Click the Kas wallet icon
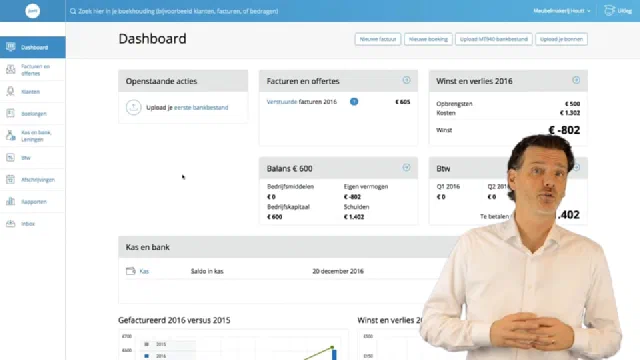This screenshot has width=640, height=360. pyautogui.click(x=131, y=271)
